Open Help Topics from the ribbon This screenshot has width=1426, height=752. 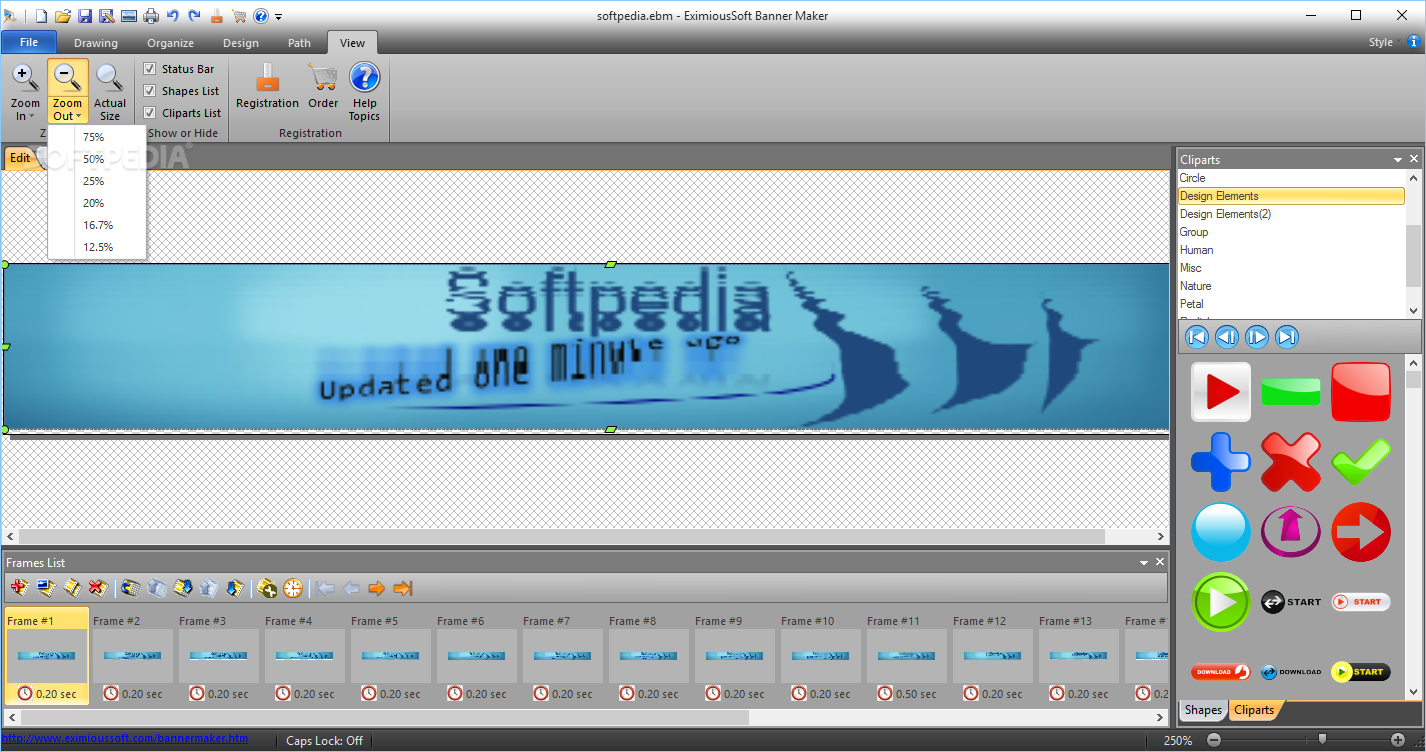(x=364, y=90)
